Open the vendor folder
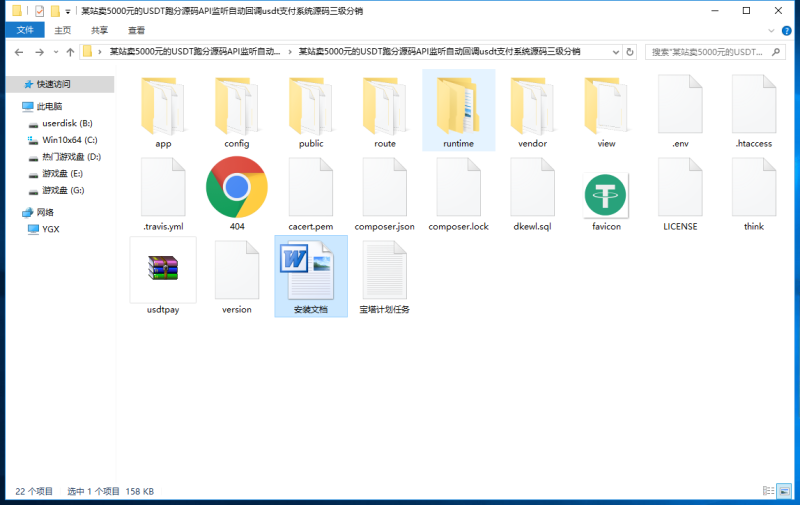Viewport: 800px width, 505px height. 532,113
